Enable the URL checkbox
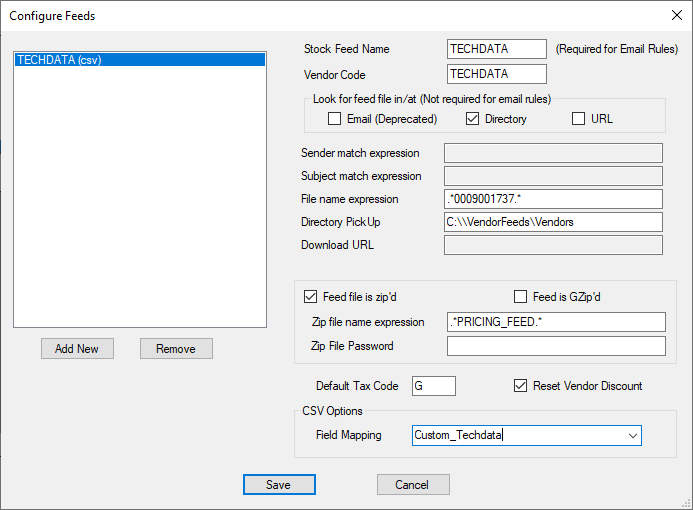Image resolution: width=693 pixels, height=510 pixels. 578,119
